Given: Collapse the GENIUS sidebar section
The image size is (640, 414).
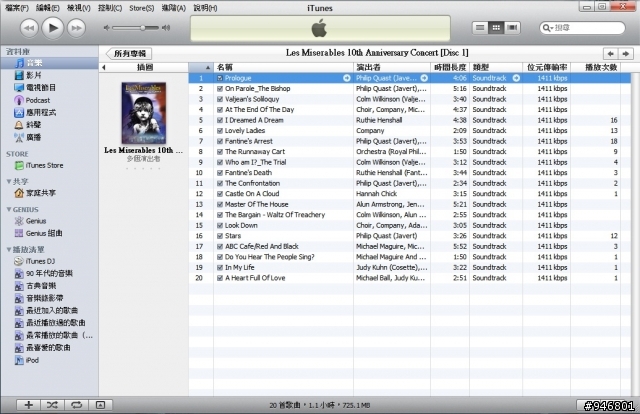Looking at the screenshot, I should click(9, 209).
